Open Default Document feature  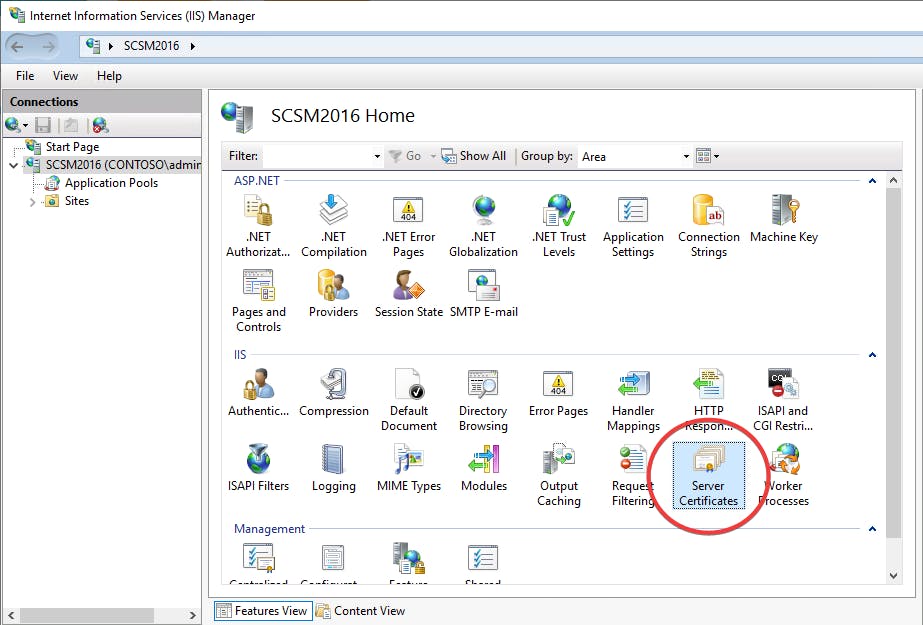point(409,400)
